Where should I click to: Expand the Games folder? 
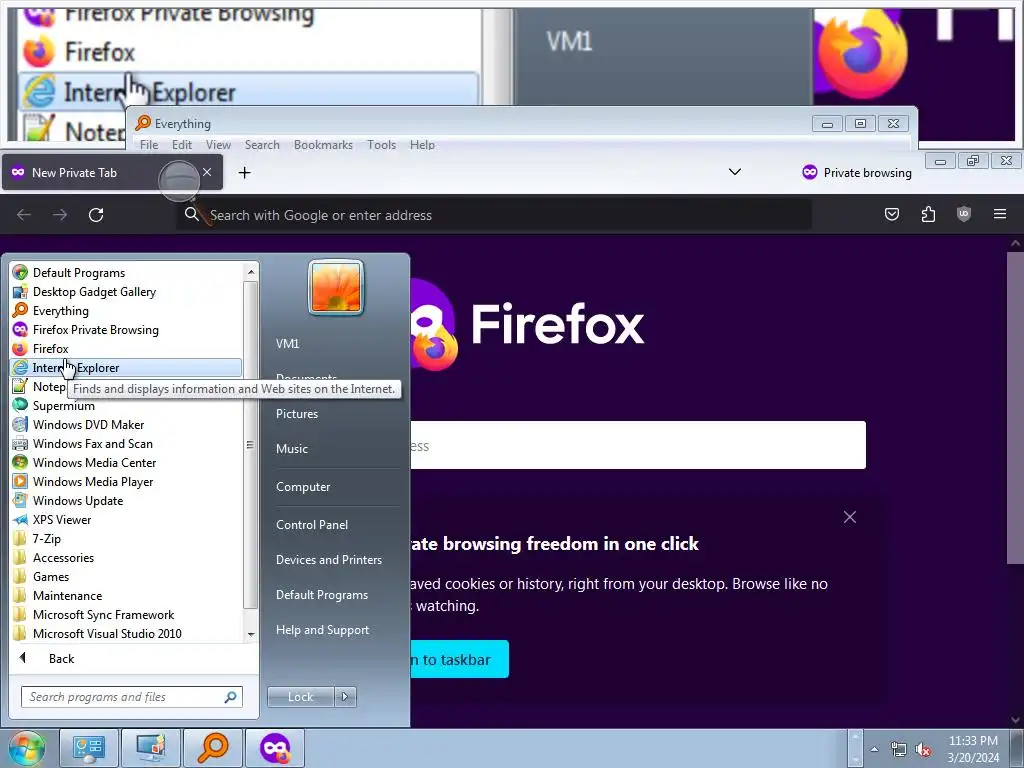(51, 576)
